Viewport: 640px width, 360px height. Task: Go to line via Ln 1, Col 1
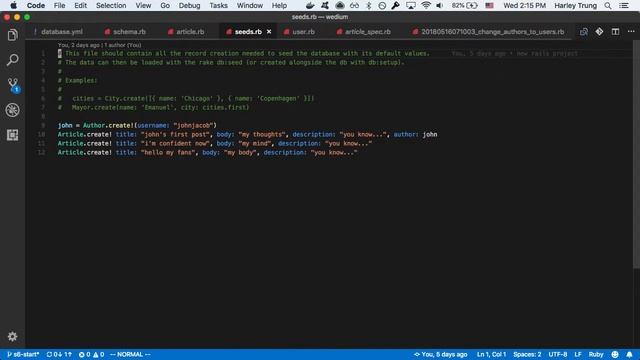click(x=491, y=354)
